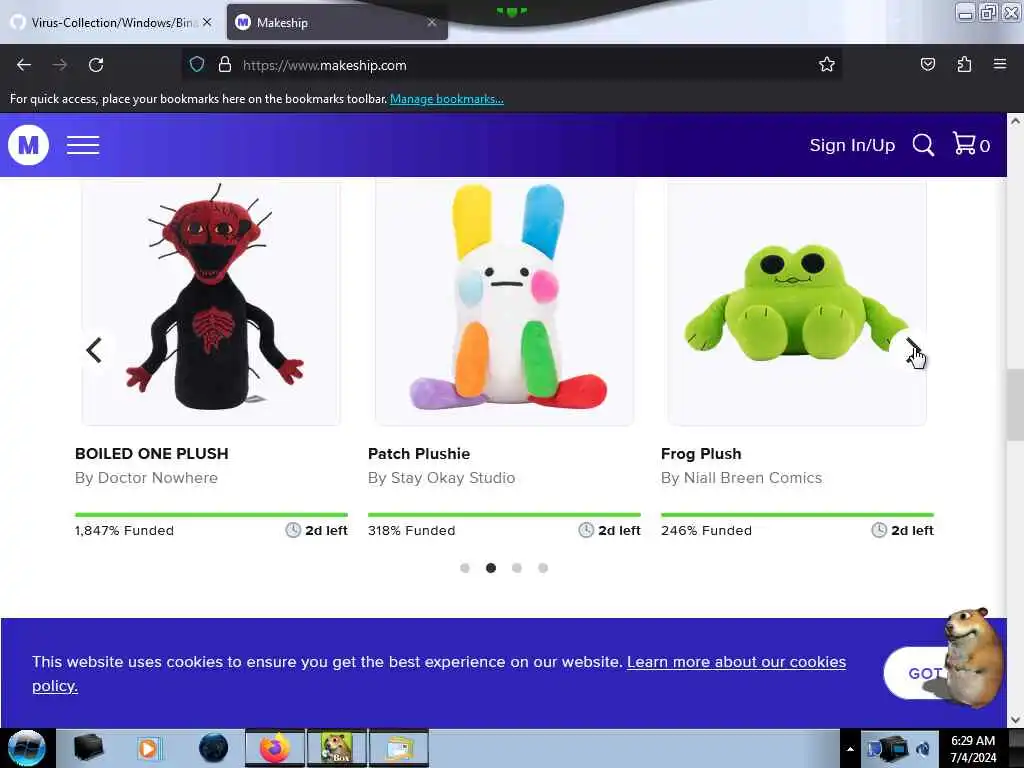Select second carousel page dot
This screenshot has width=1024, height=768.
(491, 568)
